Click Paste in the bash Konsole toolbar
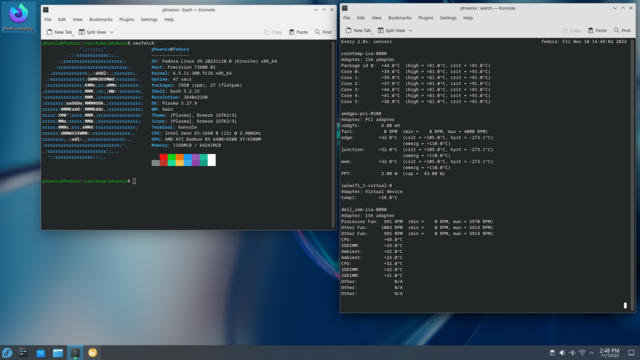The height and width of the screenshot is (360, 640). coord(298,32)
